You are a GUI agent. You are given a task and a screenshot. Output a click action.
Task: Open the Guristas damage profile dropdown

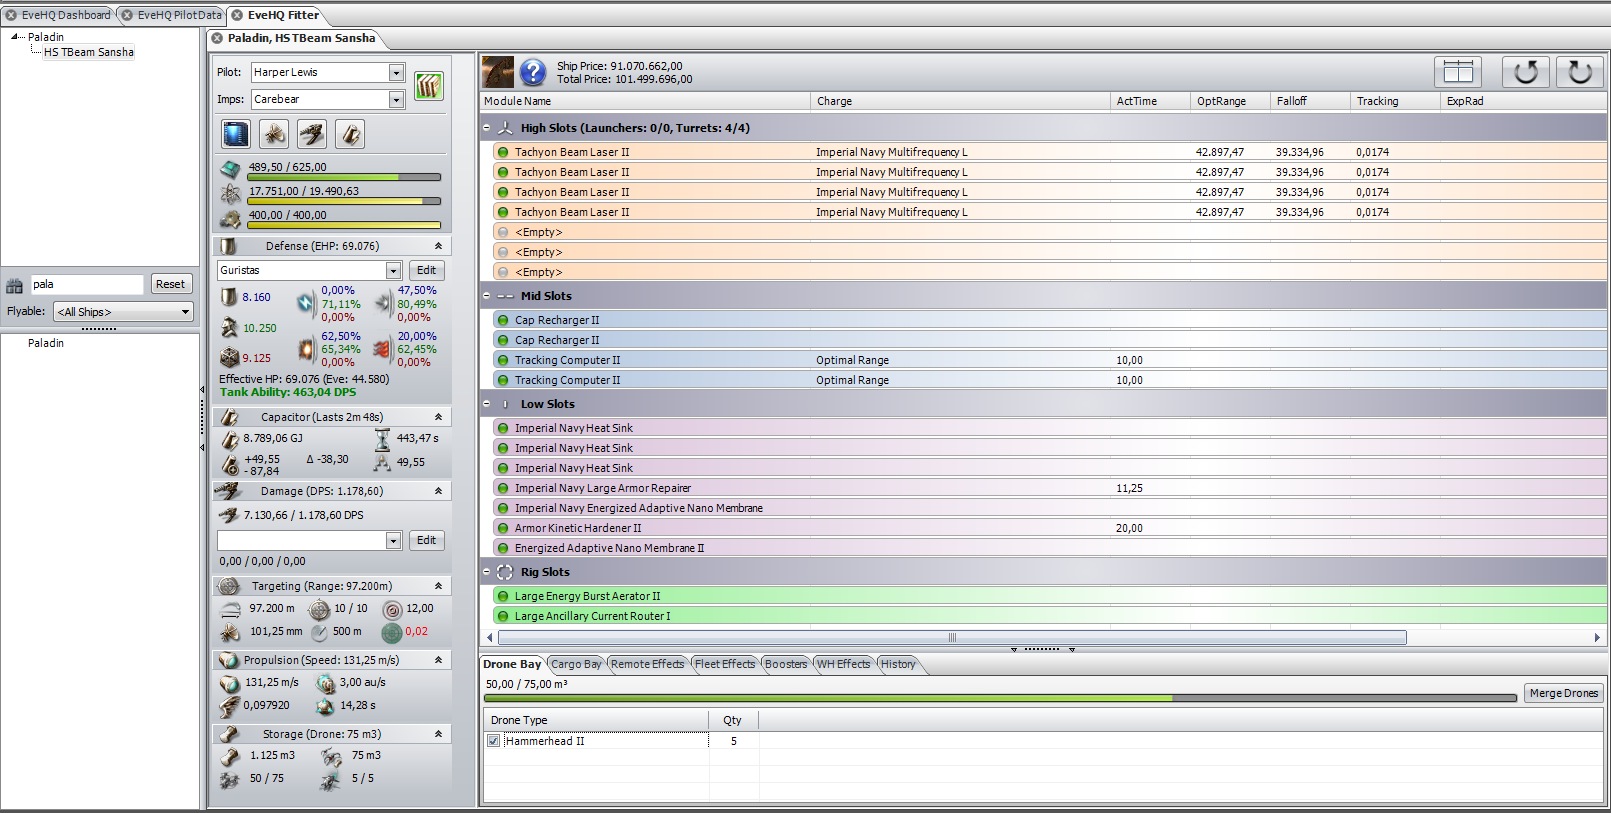393,271
